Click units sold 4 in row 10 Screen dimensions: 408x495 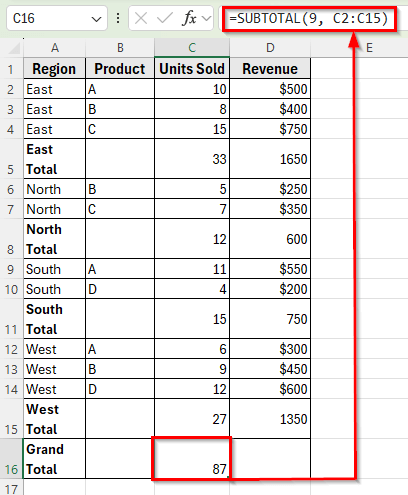(x=192, y=289)
